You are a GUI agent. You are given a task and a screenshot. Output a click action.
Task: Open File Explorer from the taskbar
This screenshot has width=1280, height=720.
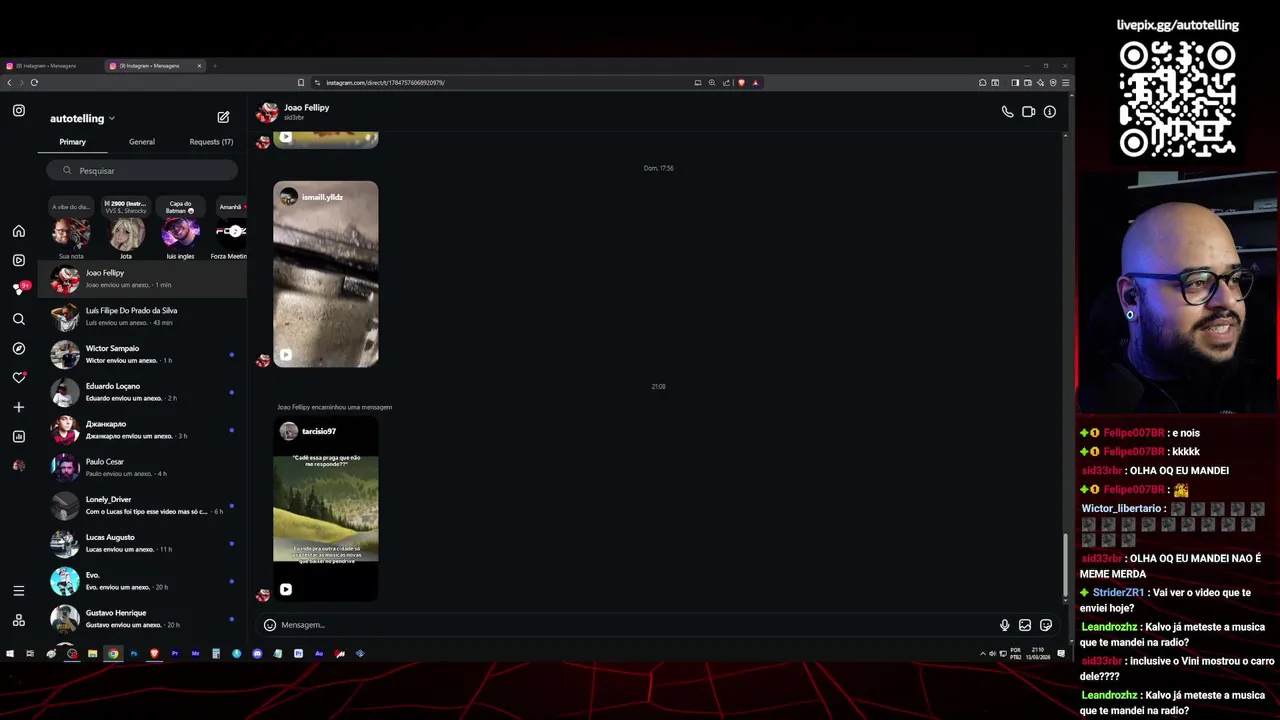[92, 654]
